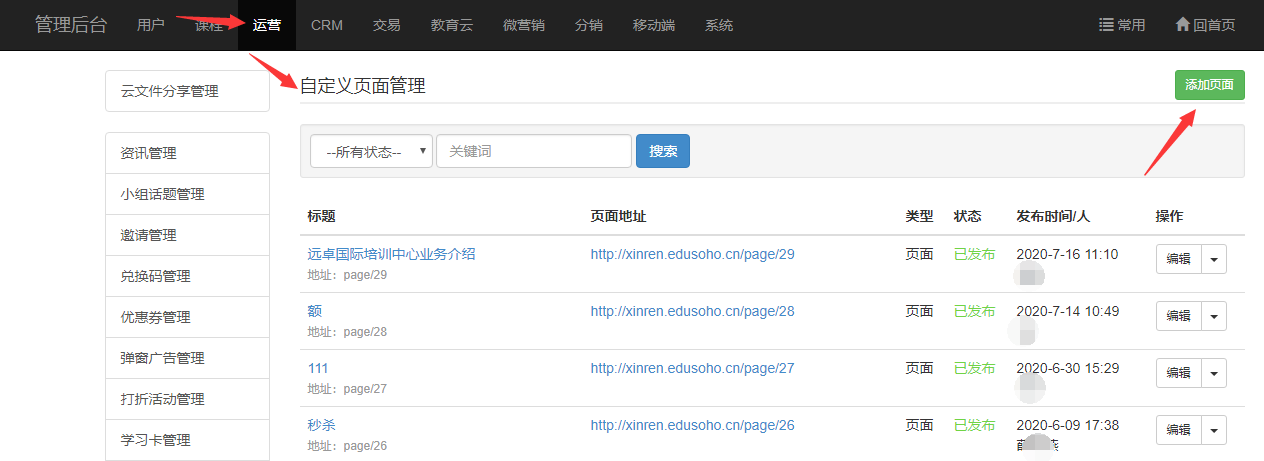Select 优惠券管理 in the sidebar
The image size is (1264, 461).
[155, 317]
